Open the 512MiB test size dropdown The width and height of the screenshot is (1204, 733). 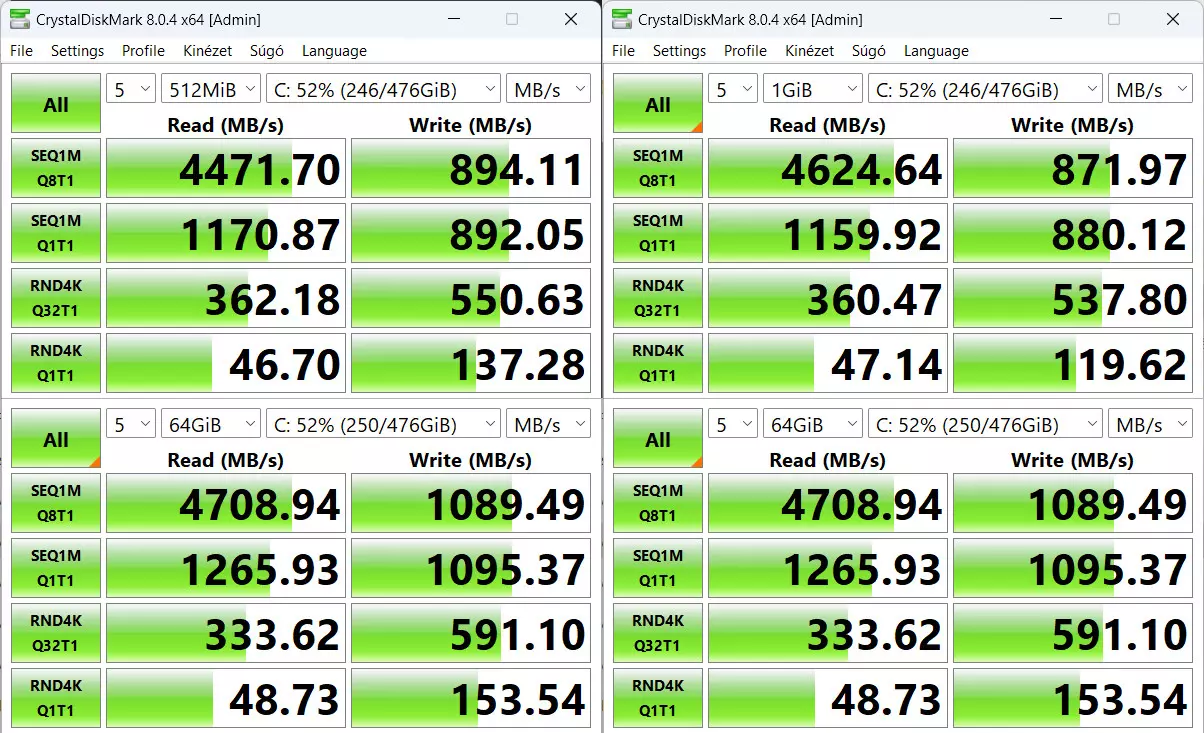pyautogui.click(x=210, y=89)
